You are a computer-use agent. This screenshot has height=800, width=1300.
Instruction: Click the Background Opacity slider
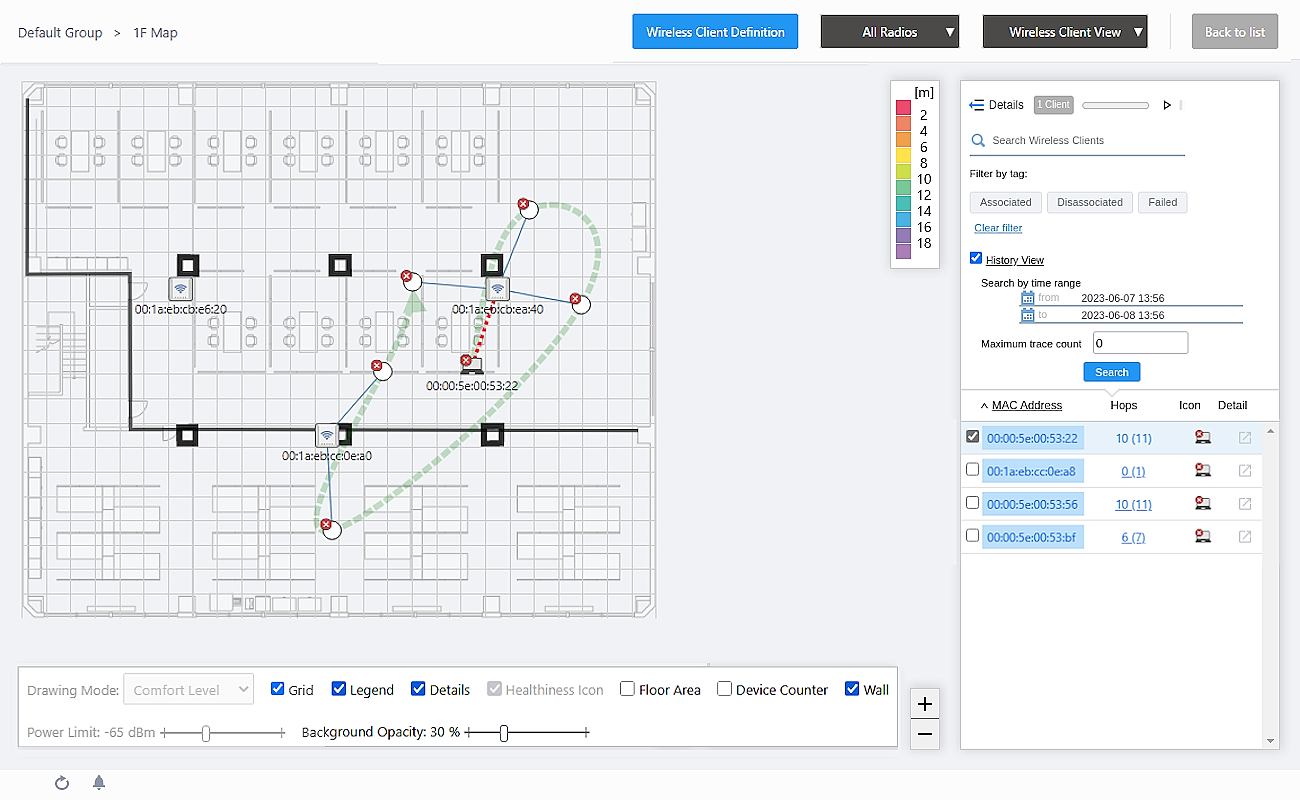tap(504, 733)
